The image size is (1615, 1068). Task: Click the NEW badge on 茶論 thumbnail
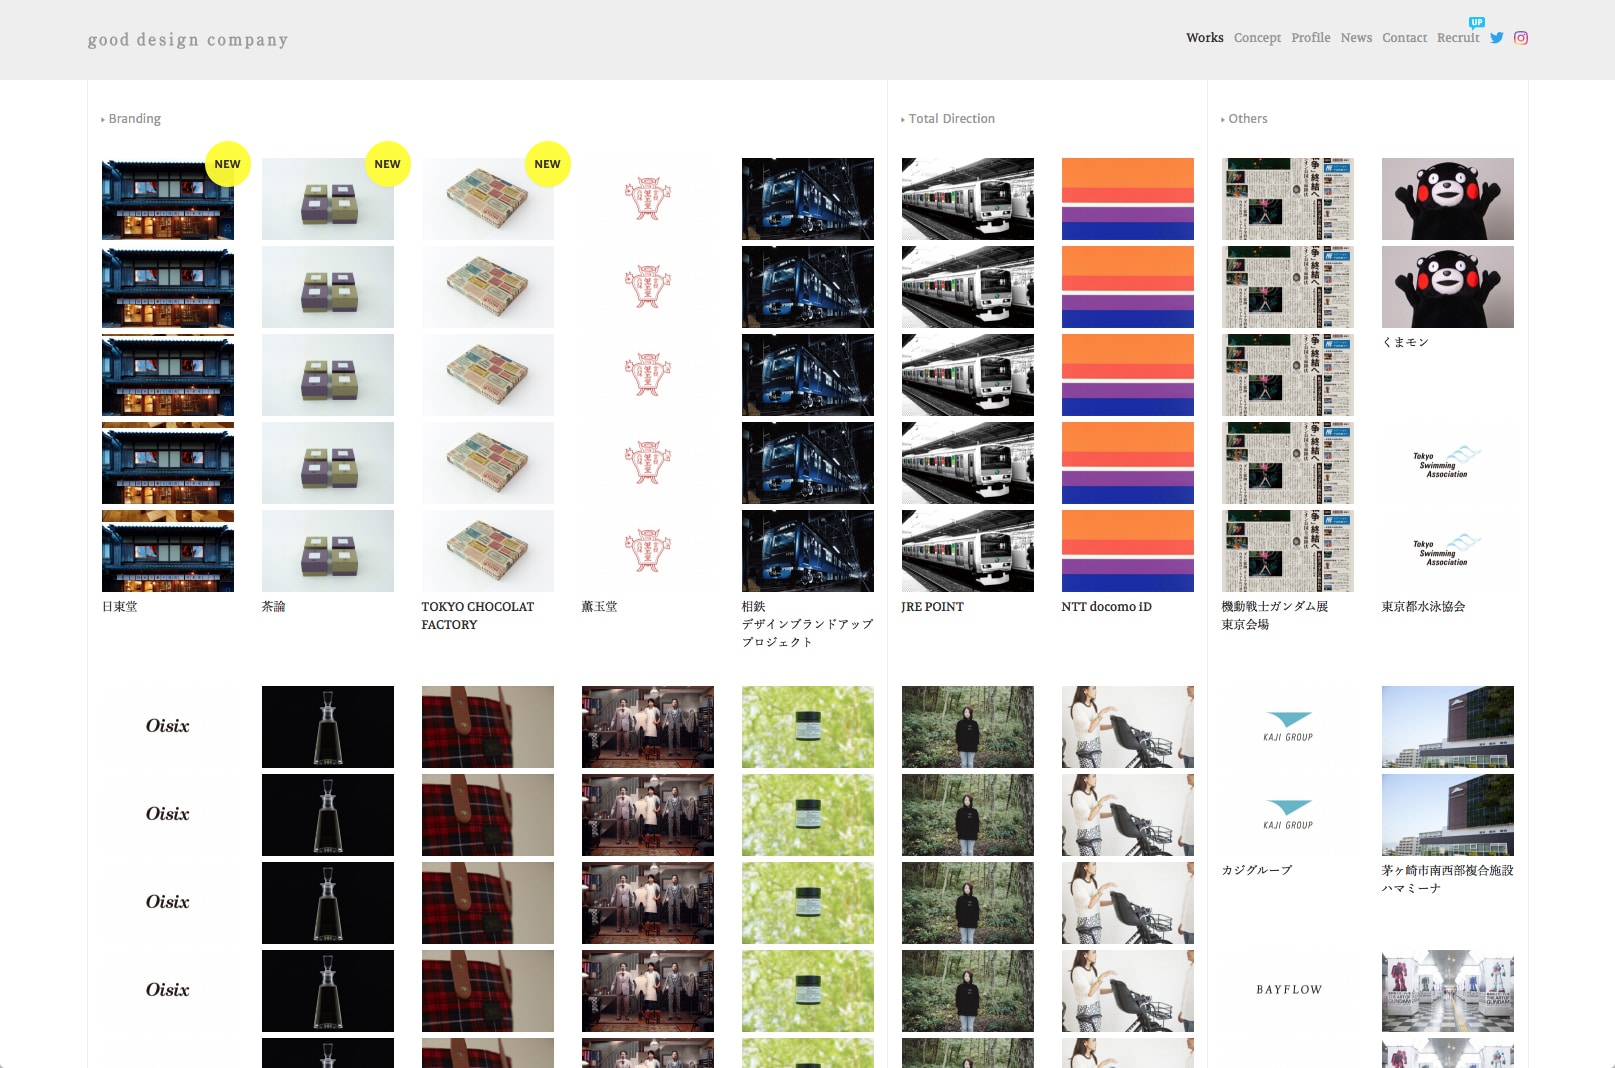388,164
